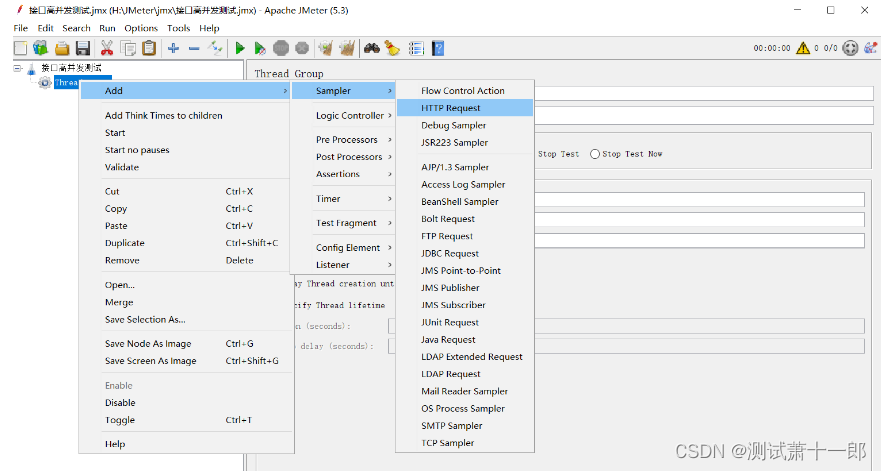Open the Run menu
Image resolution: width=881 pixels, height=471 pixels.
(x=107, y=28)
